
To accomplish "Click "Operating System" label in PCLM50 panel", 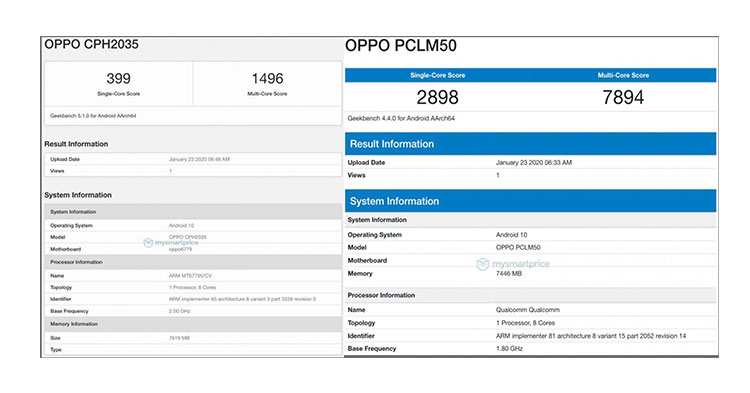I will (x=375, y=235).
